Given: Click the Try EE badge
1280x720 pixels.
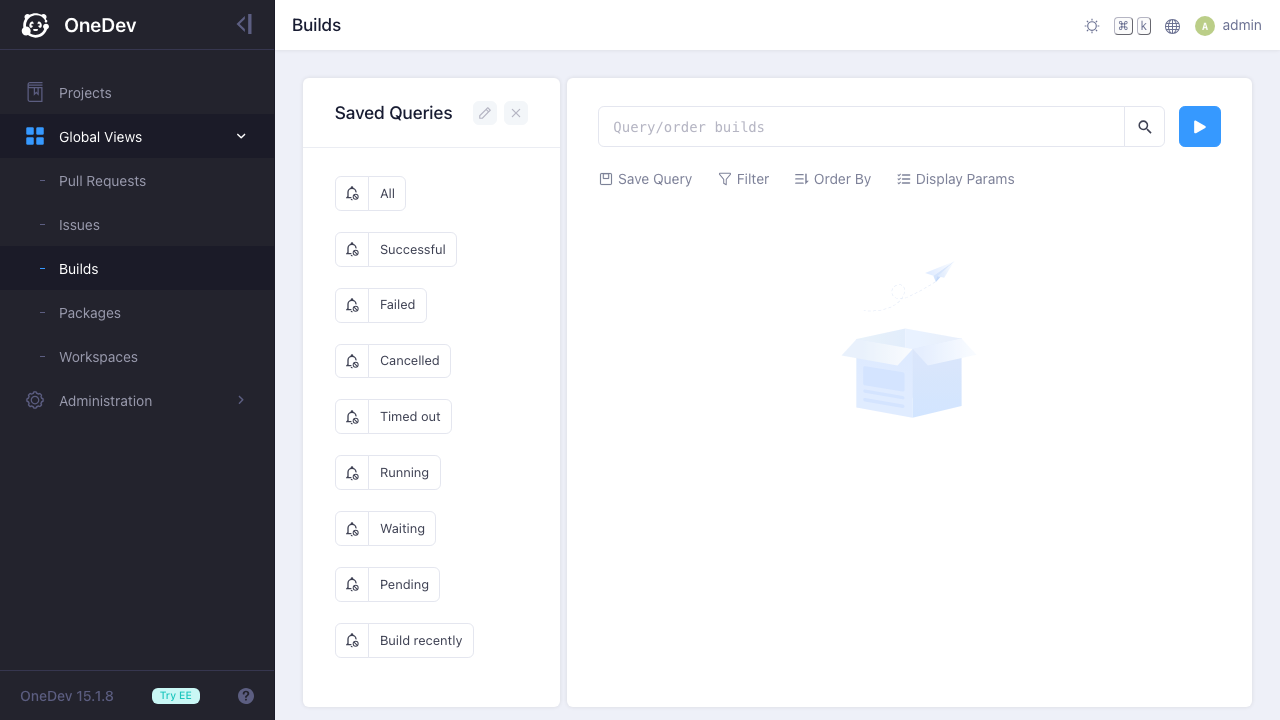Looking at the screenshot, I should (176, 696).
